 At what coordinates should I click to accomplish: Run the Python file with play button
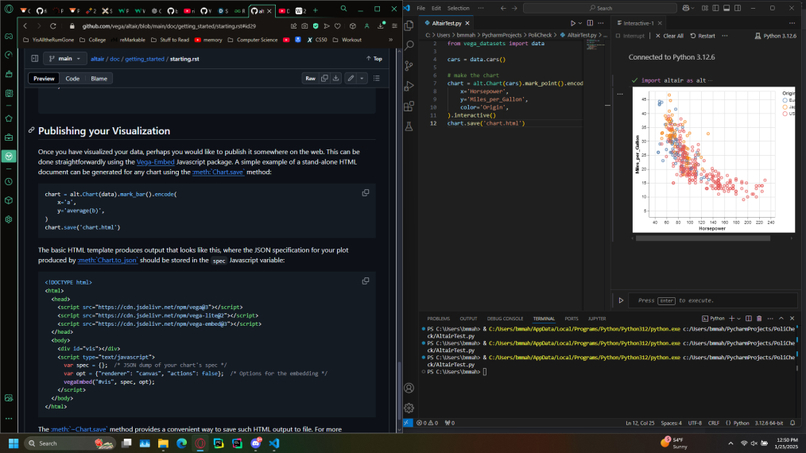(x=573, y=23)
